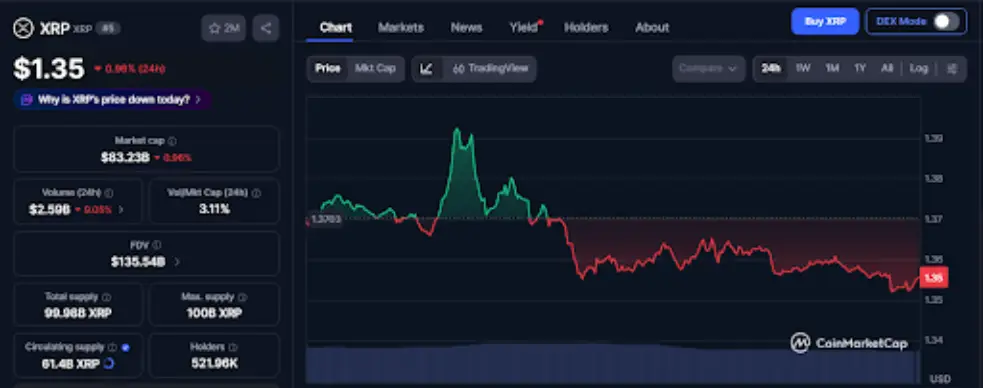Click the $83.23B market cap value

point(125,158)
